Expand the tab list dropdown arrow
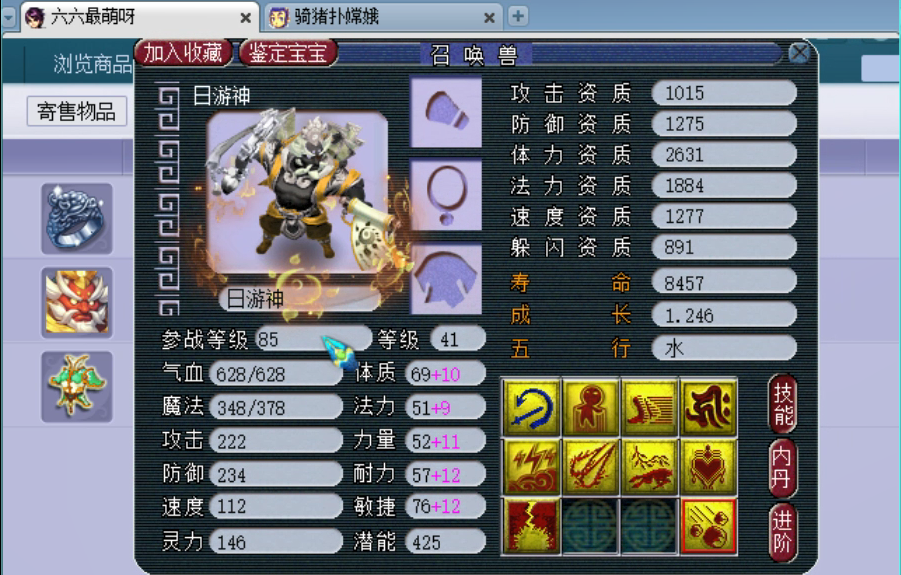901x575 pixels. [x=8, y=17]
